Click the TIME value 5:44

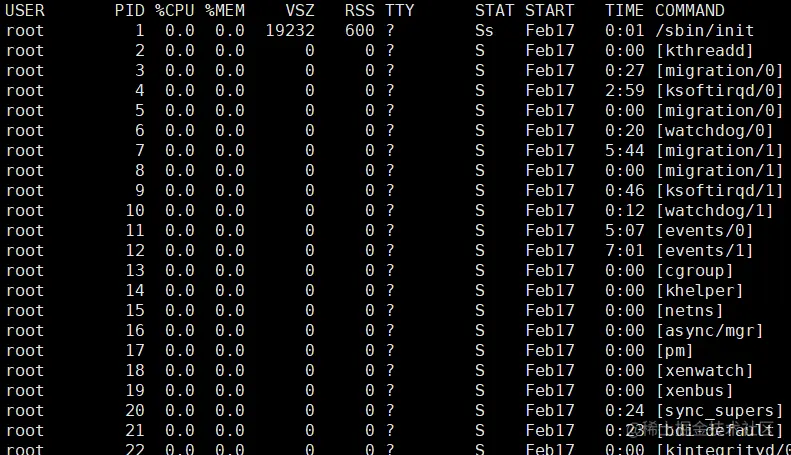[625, 150]
